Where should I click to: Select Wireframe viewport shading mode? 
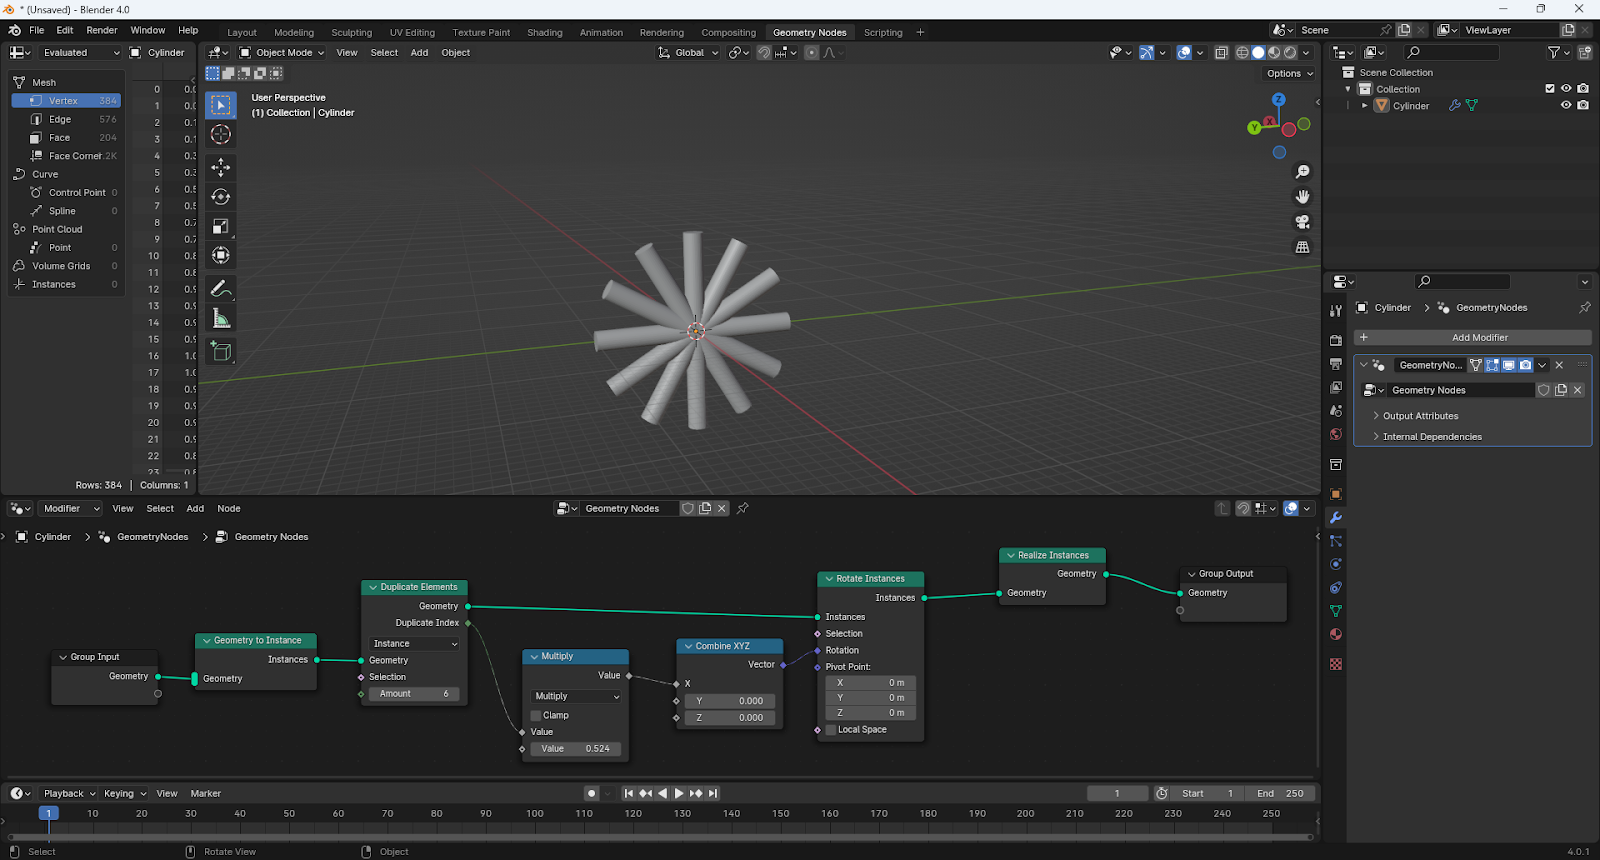[1242, 53]
